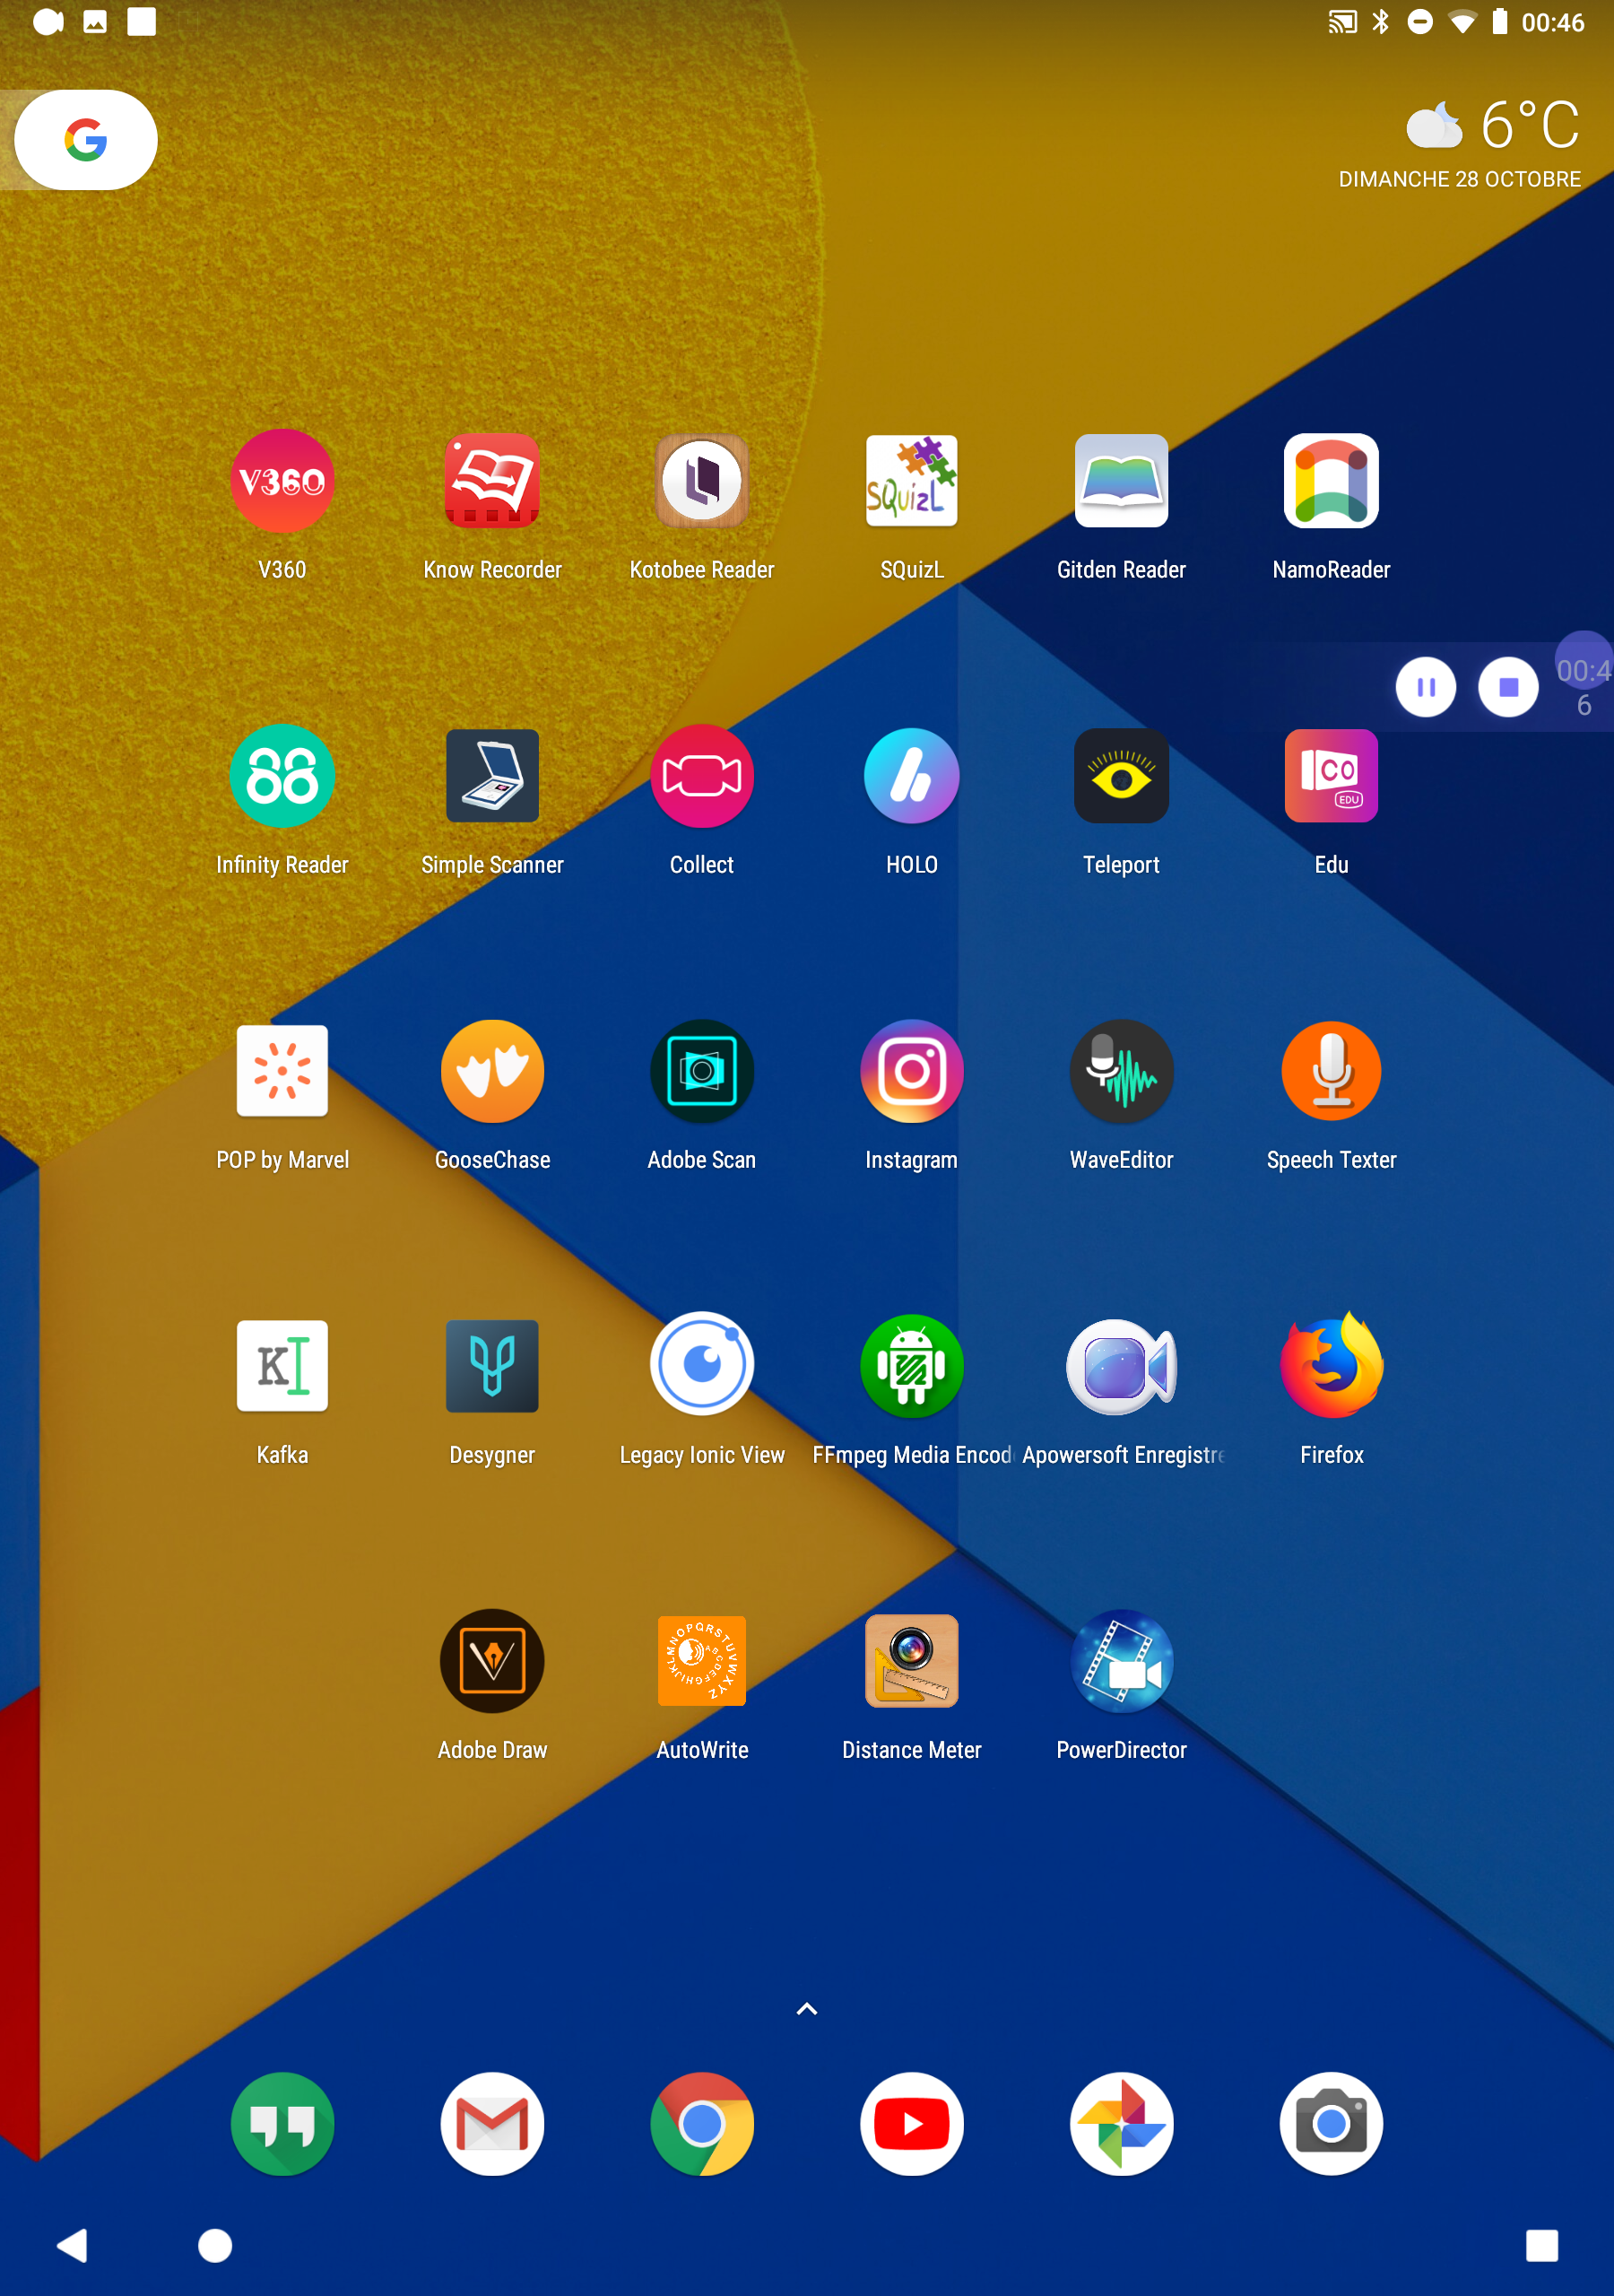Launch Know Recorder

[x=492, y=481]
